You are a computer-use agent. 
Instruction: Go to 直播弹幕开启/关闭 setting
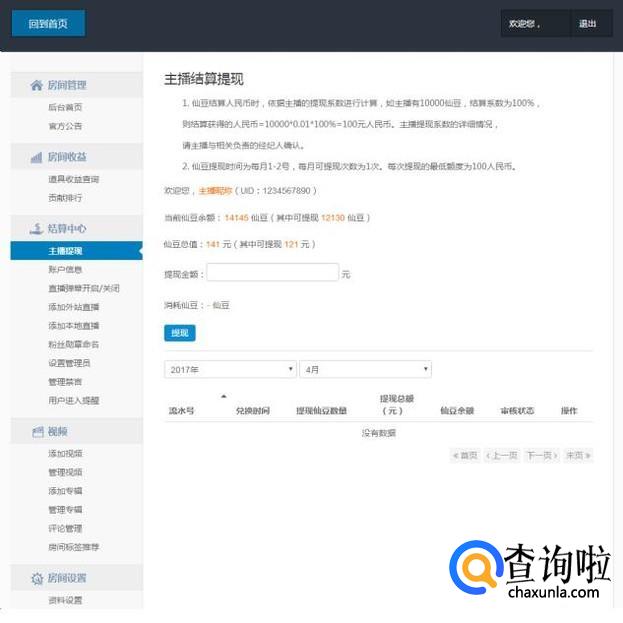(84, 288)
